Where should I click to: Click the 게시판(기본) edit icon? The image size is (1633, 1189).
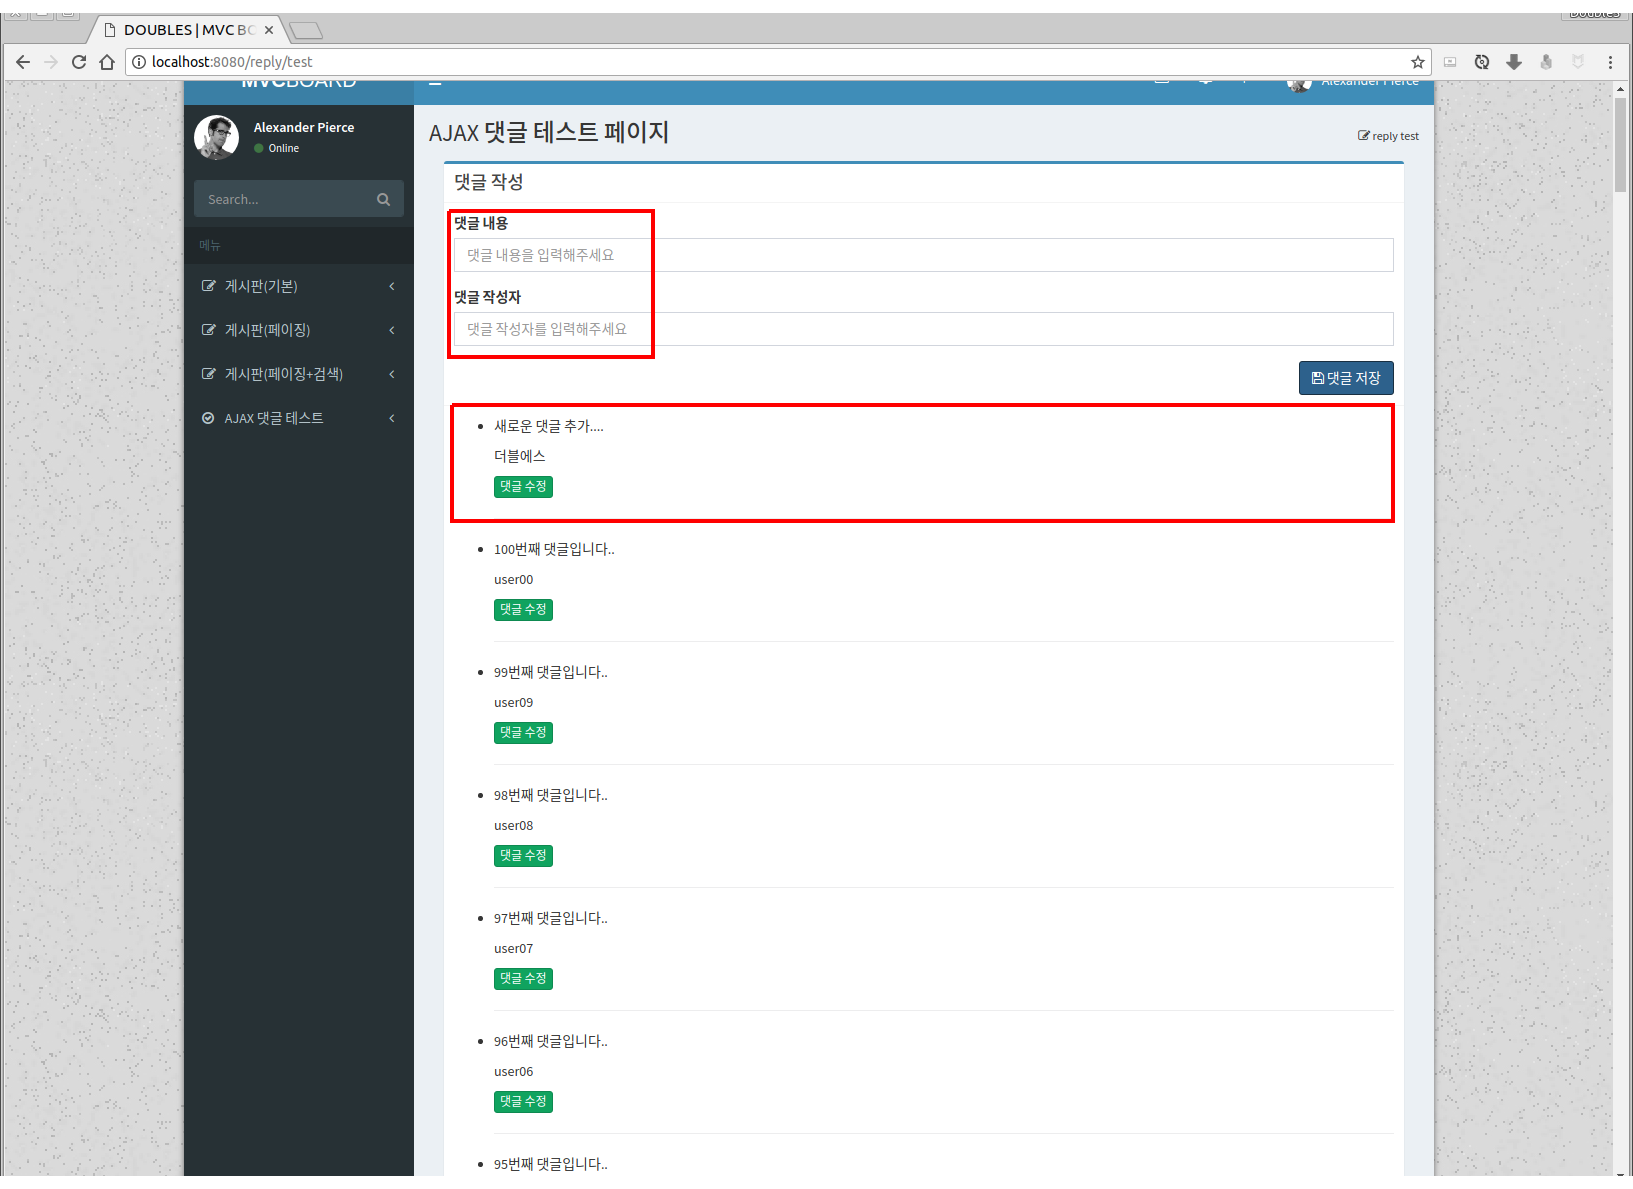click(208, 286)
